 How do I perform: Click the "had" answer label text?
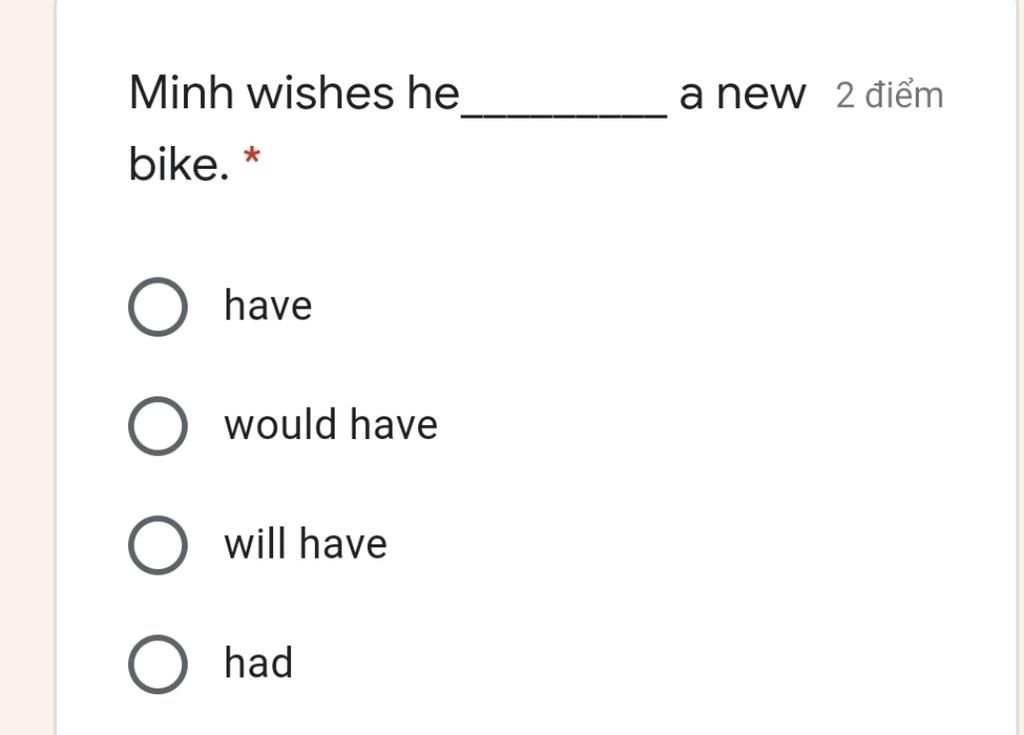258,662
